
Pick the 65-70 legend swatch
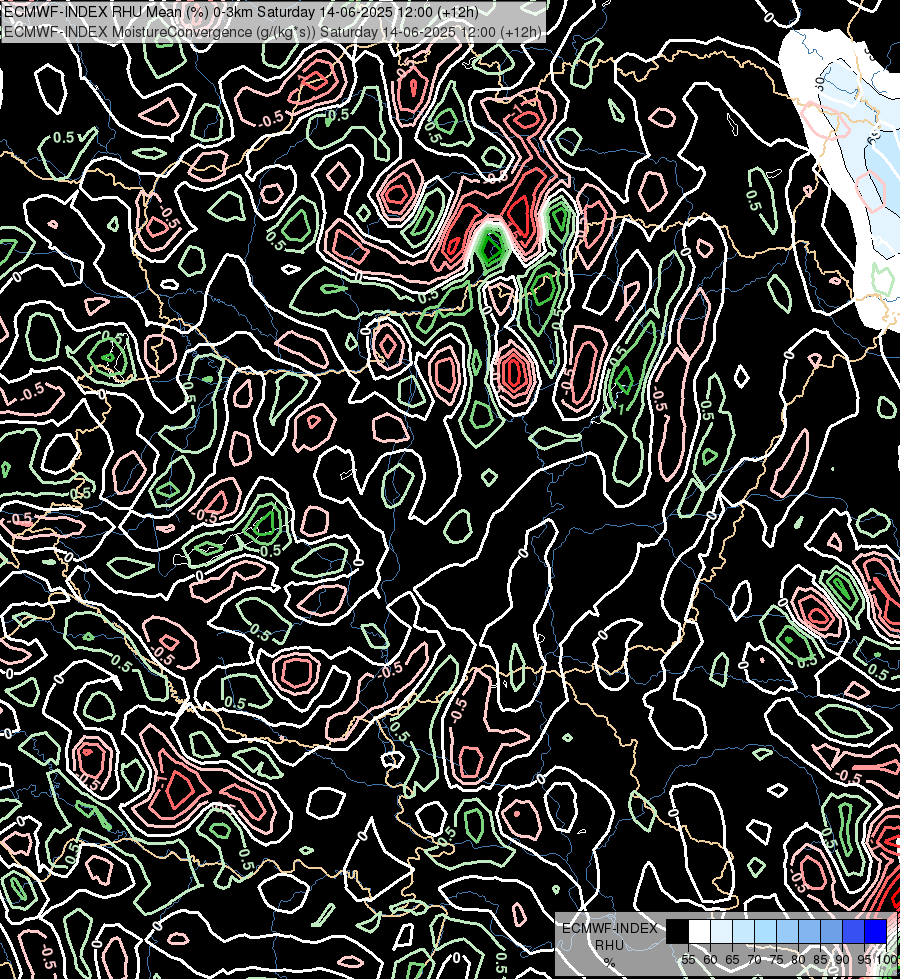(x=743, y=931)
